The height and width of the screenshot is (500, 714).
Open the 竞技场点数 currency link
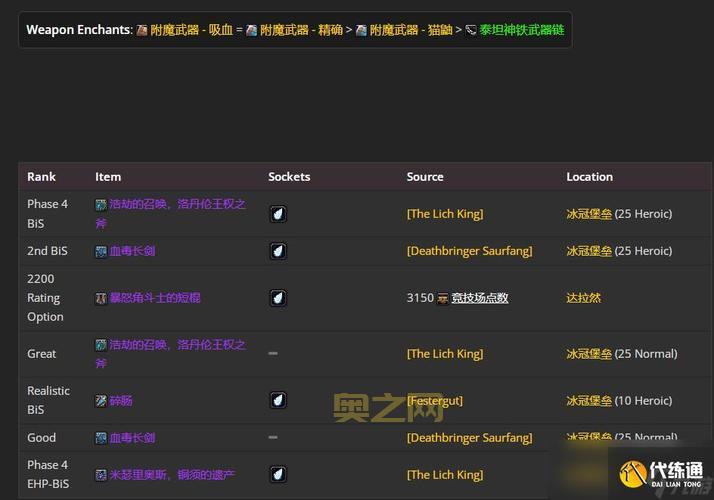pos(480,298)
